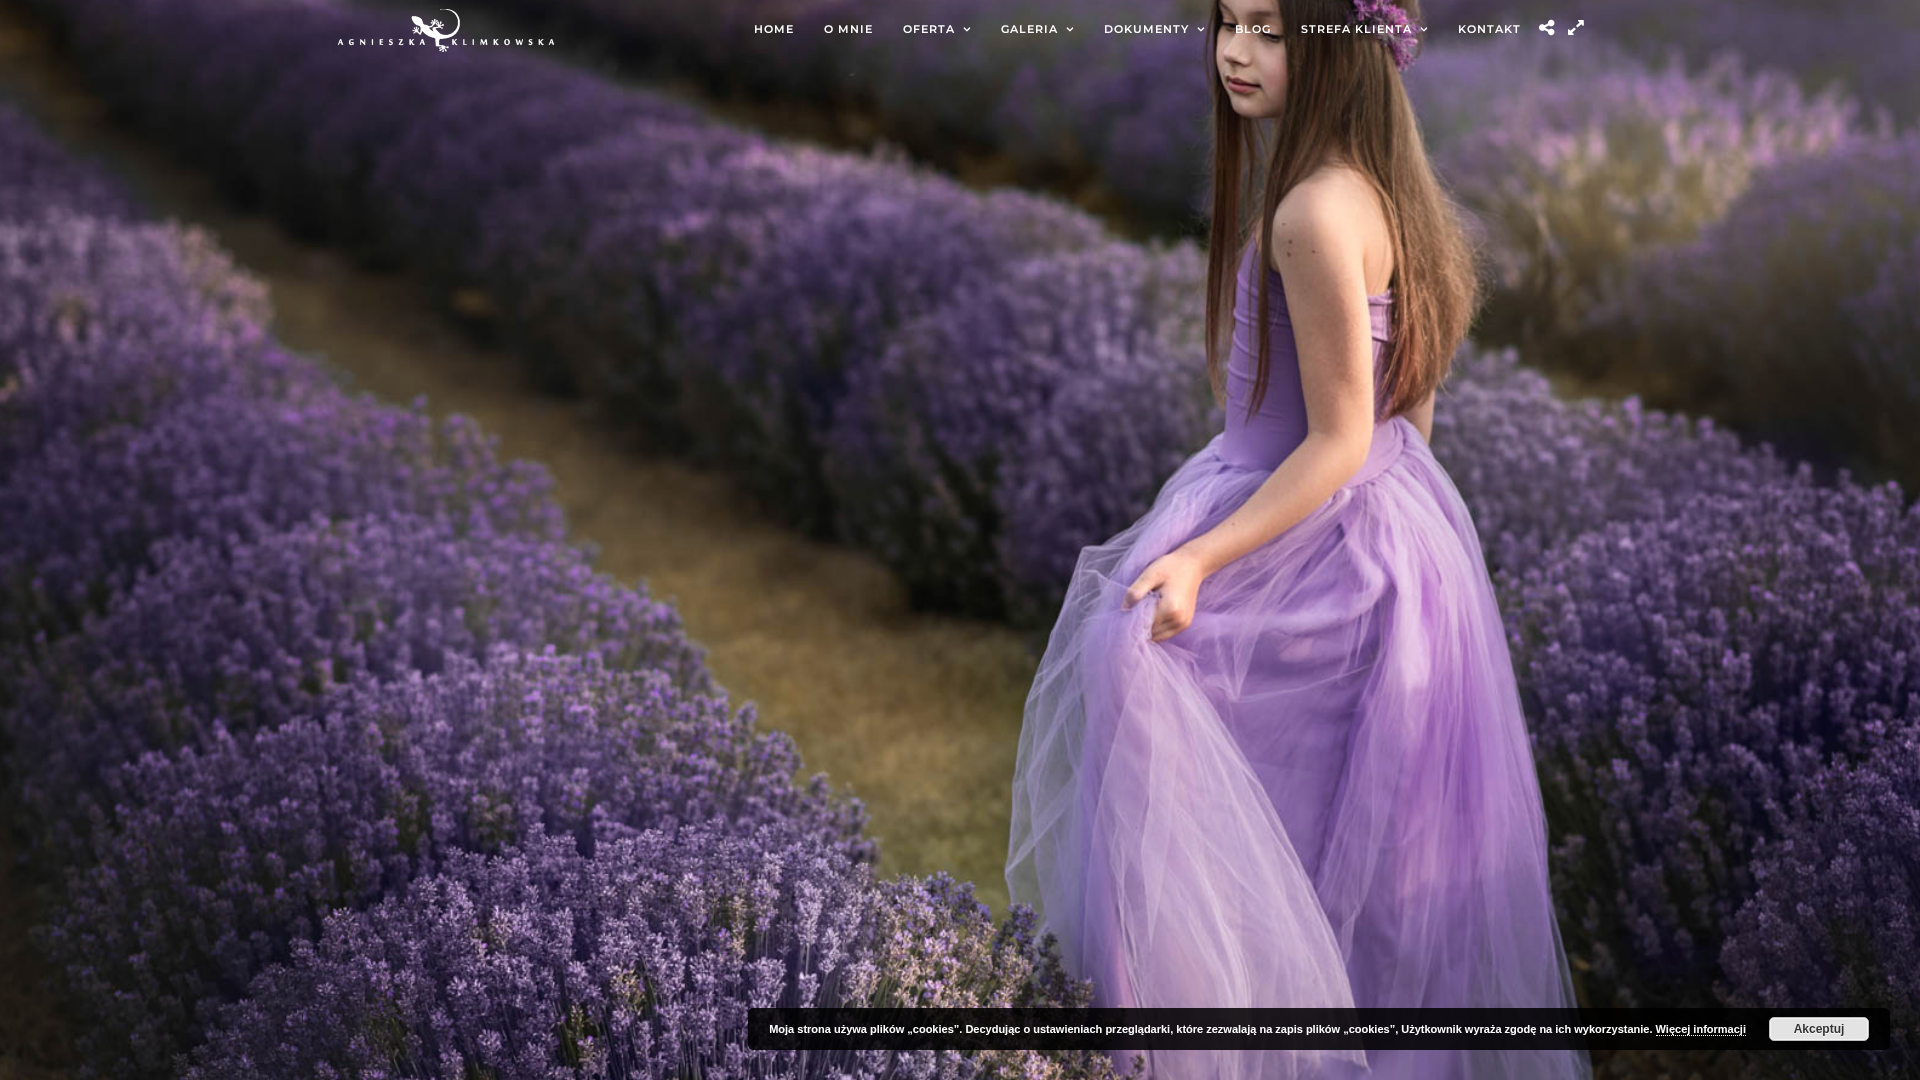The height and width of the screenshot is (1080, 1920).
Task: Follow the Więcej informacji cookie link
Action: (x=1700, y=1029)
